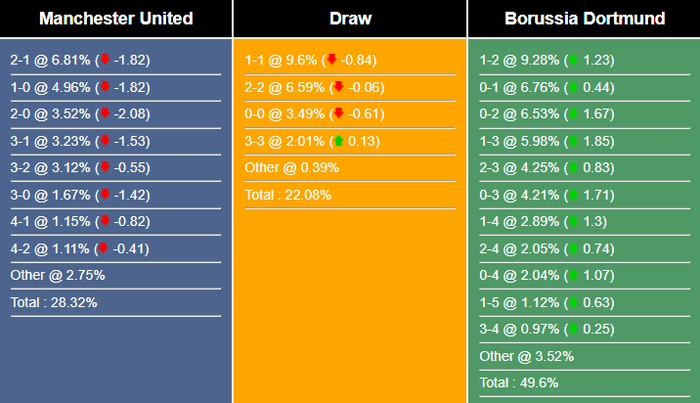Click the red arrow next to 1-1 draw

[x=332, y=60]
